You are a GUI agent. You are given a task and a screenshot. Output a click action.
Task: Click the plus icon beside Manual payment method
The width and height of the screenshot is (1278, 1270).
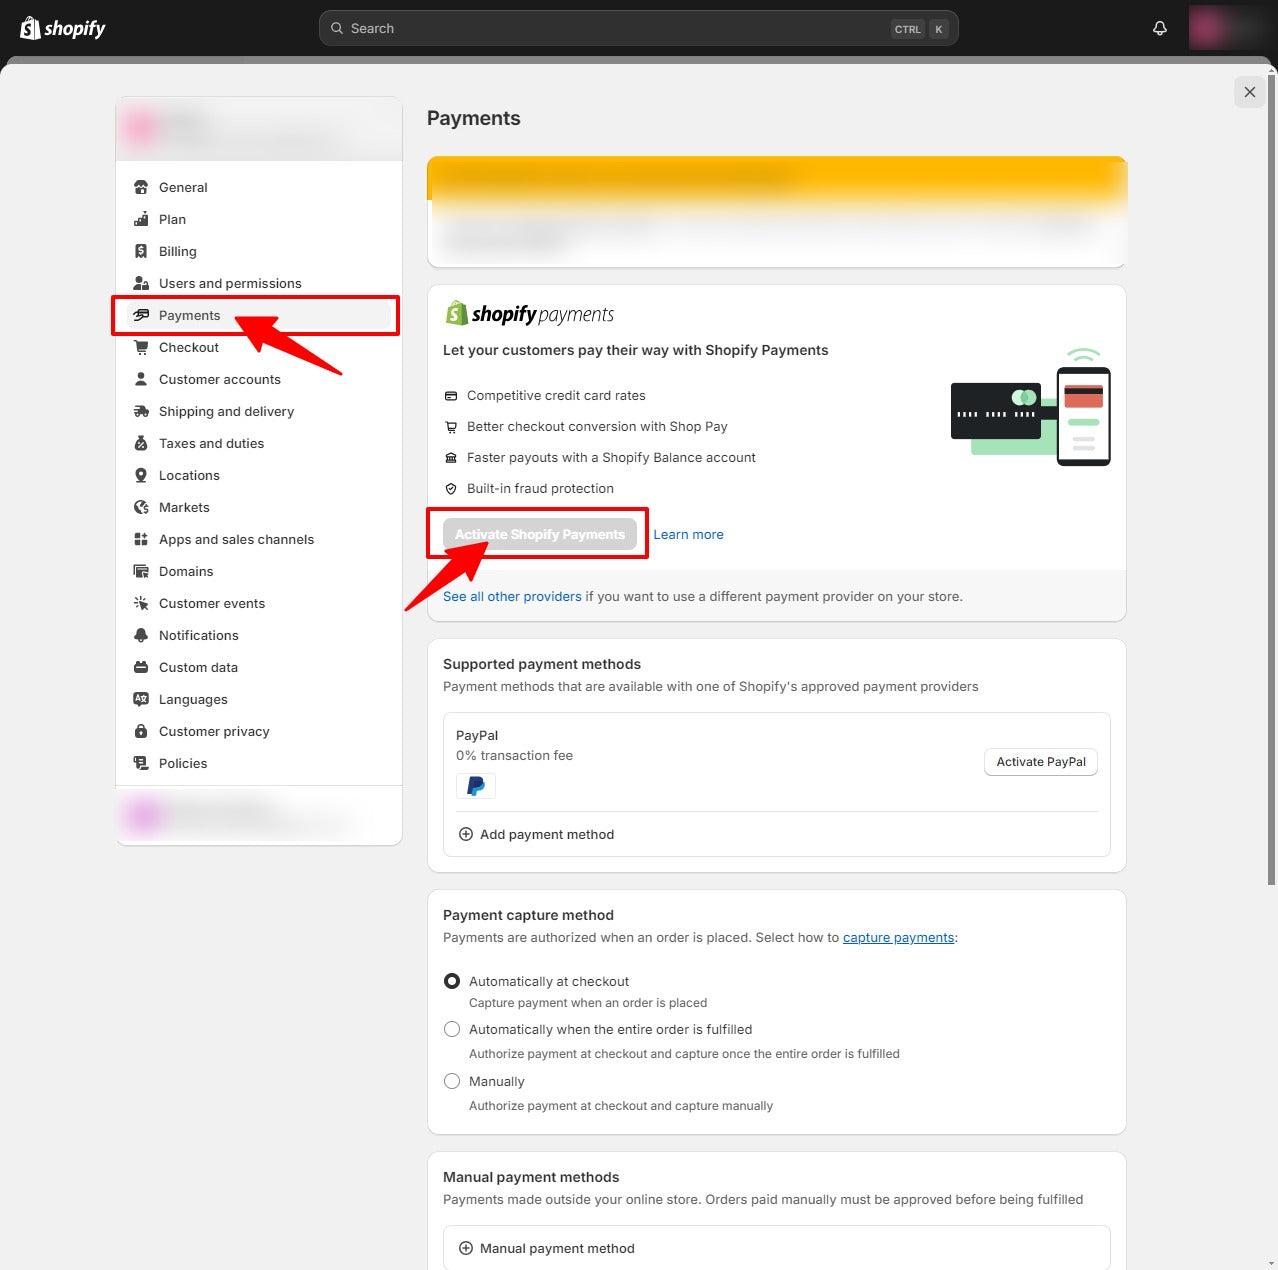tap(465, 1248)
